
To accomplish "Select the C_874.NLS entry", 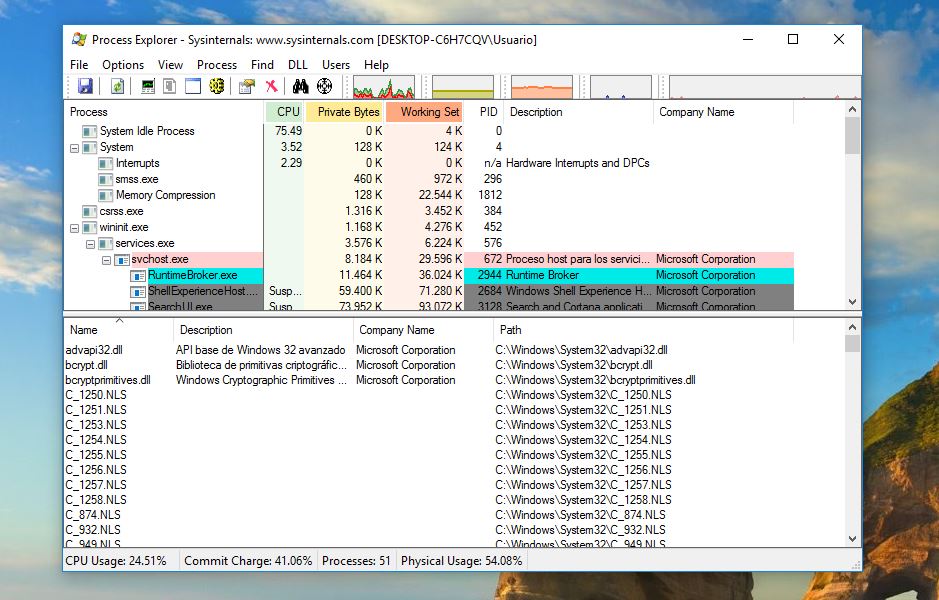I will pyautogui.click(x=93, y=515).
